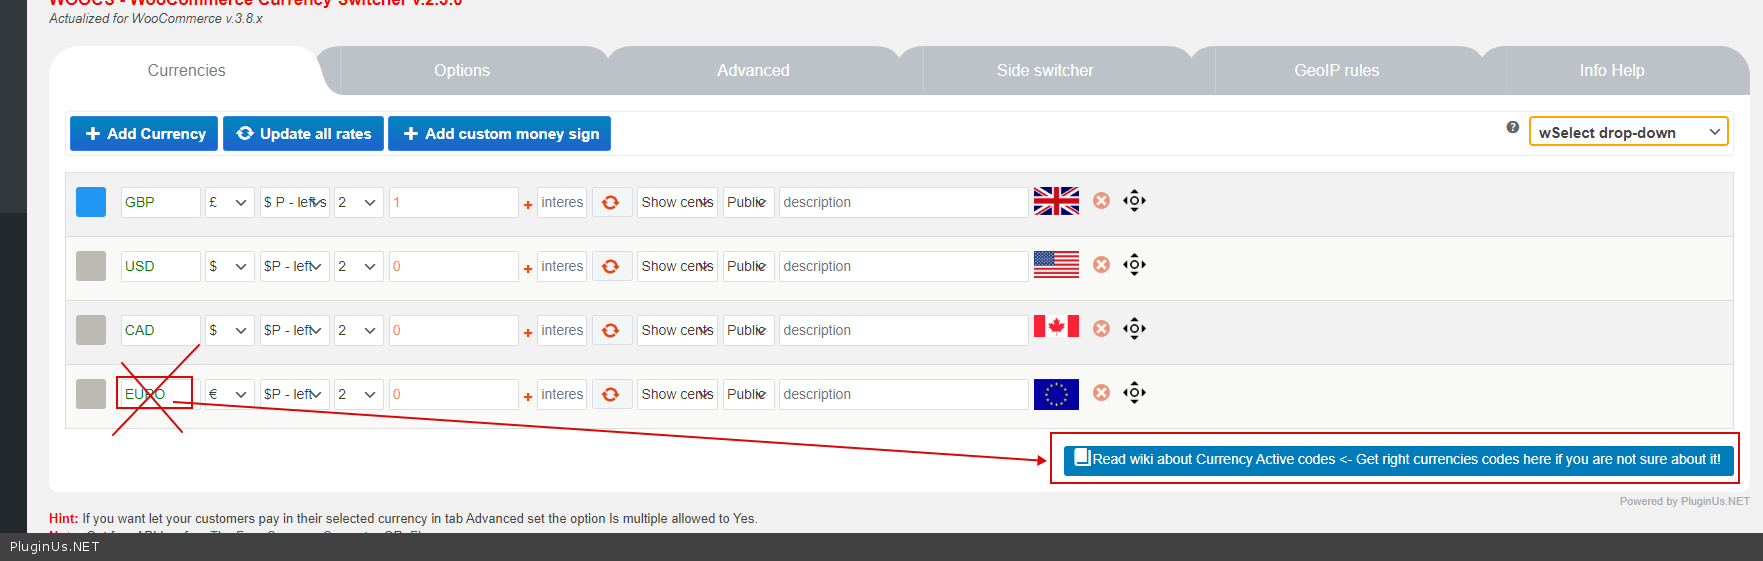Click the rate field in USD row
1763x561 pixels.
click(453, 266)
